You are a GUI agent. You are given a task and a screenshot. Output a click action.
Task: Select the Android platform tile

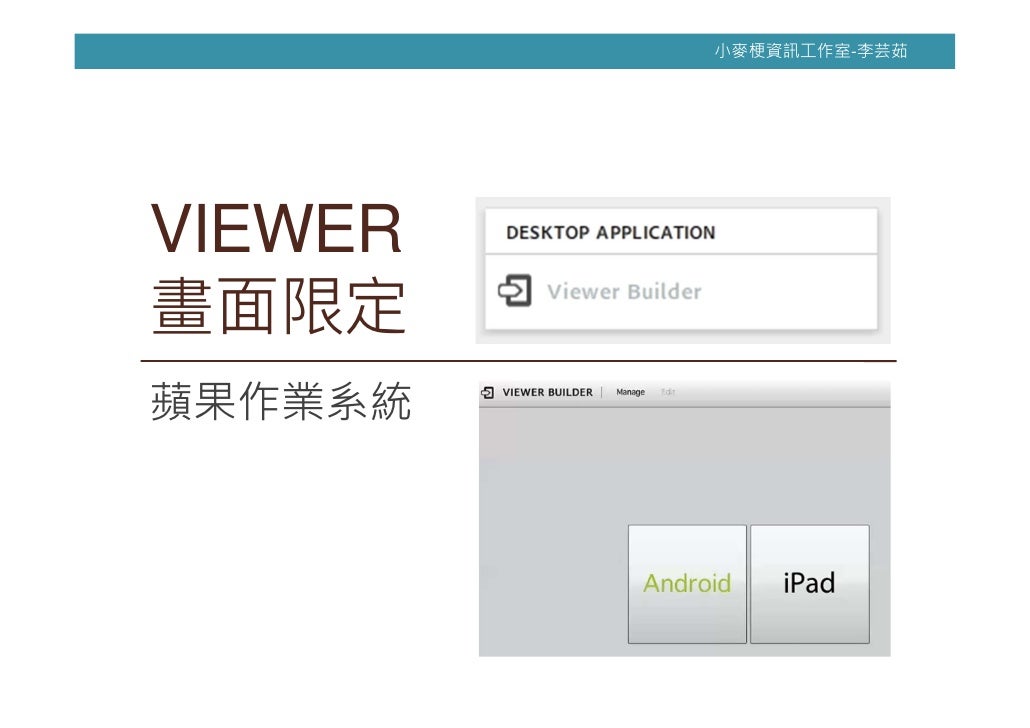pos(687,583)
